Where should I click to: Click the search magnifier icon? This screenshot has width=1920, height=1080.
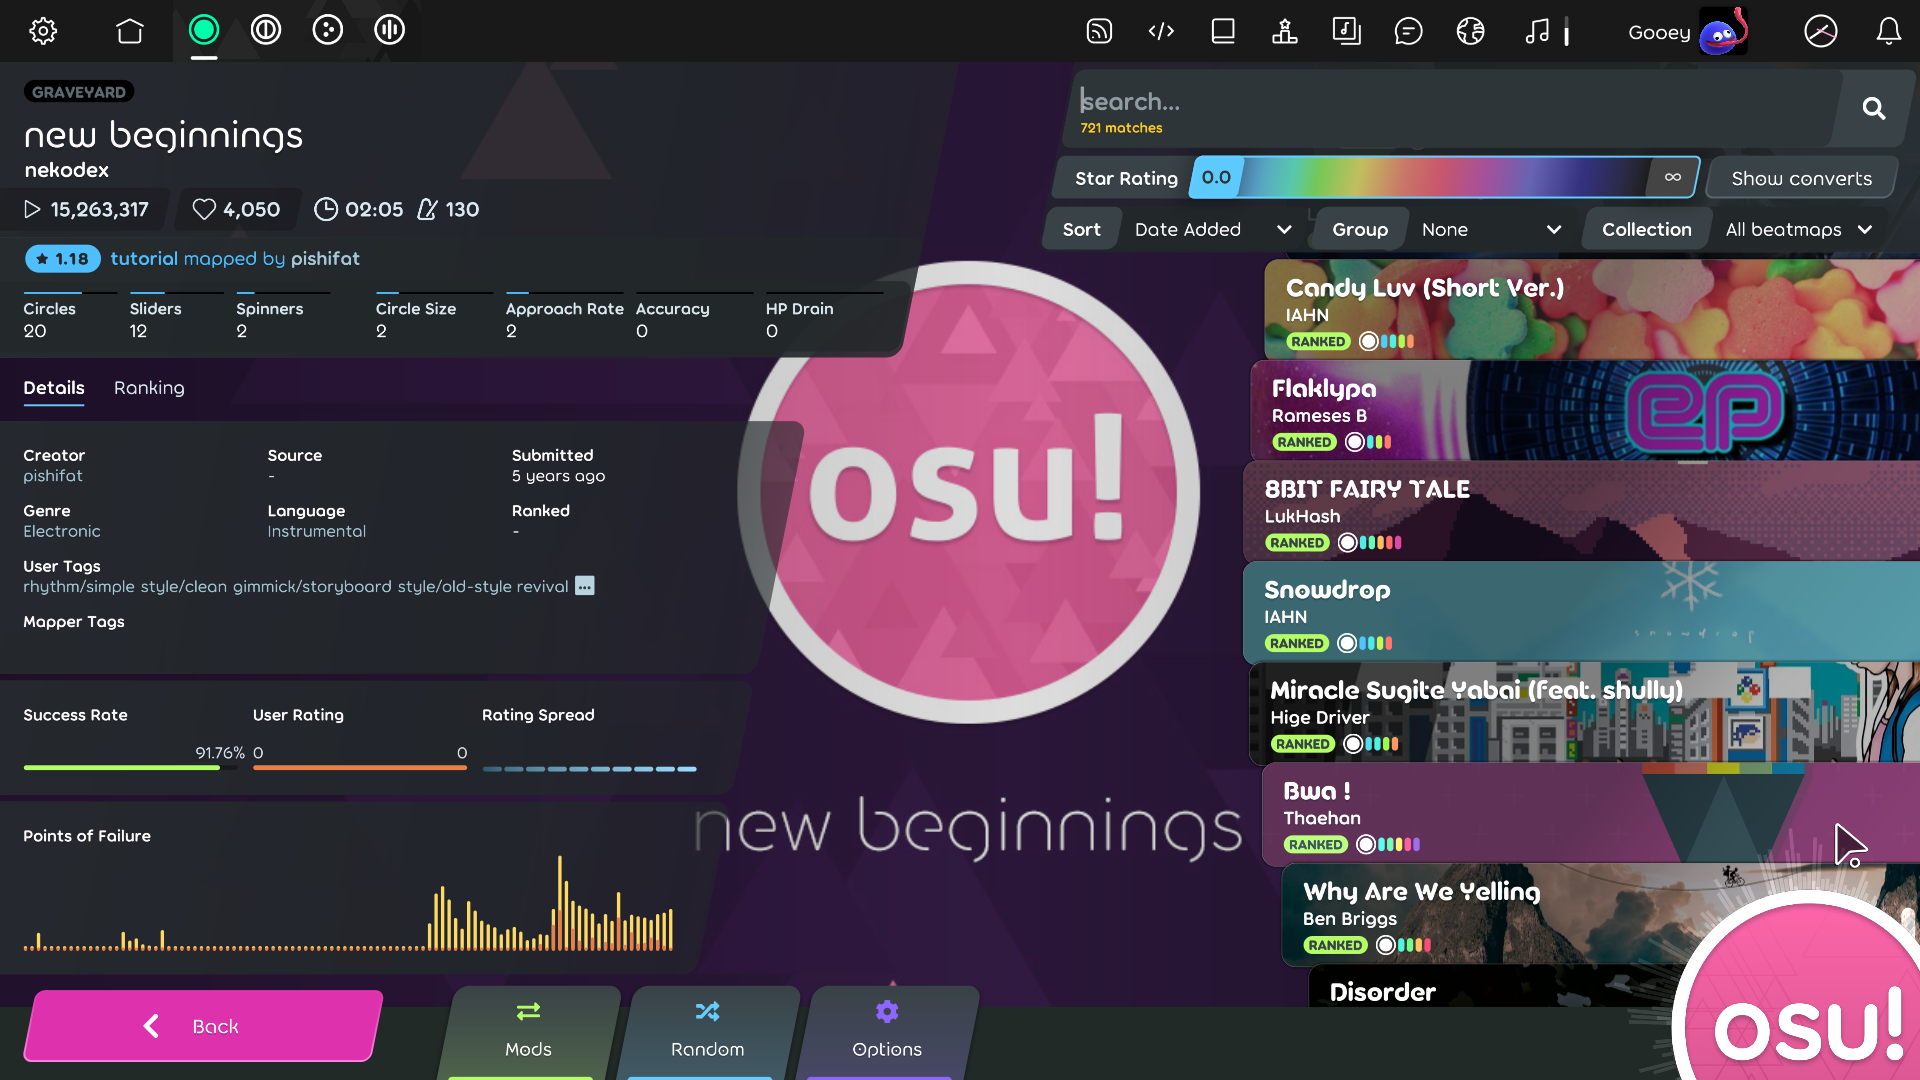click(x=1874, y=108)
